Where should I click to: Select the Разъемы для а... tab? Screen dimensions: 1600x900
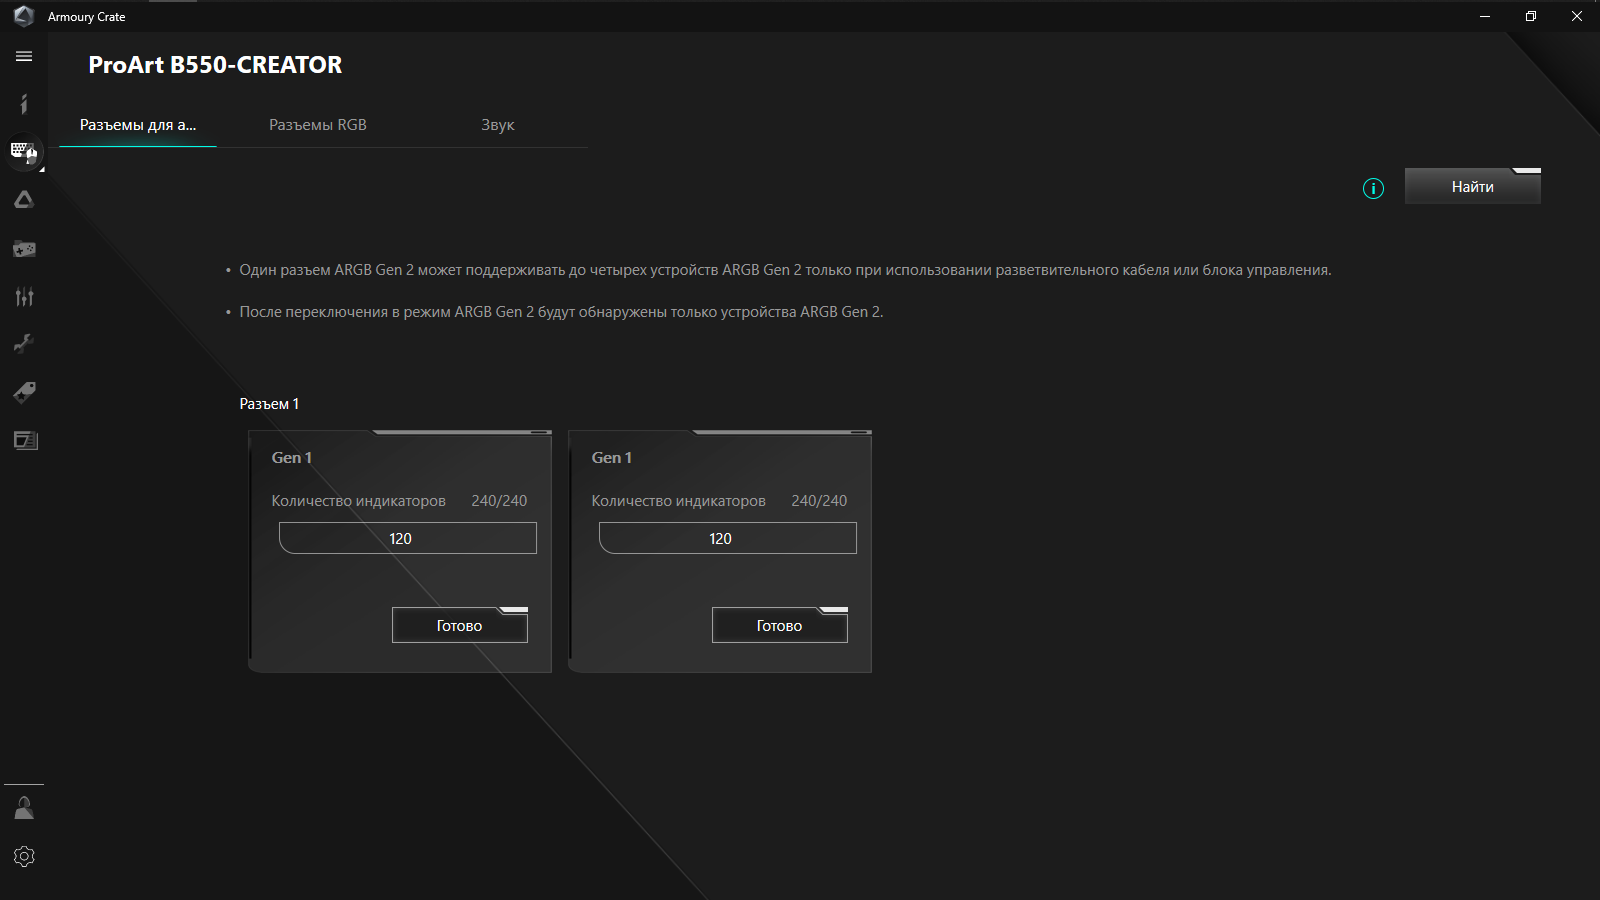138,125
